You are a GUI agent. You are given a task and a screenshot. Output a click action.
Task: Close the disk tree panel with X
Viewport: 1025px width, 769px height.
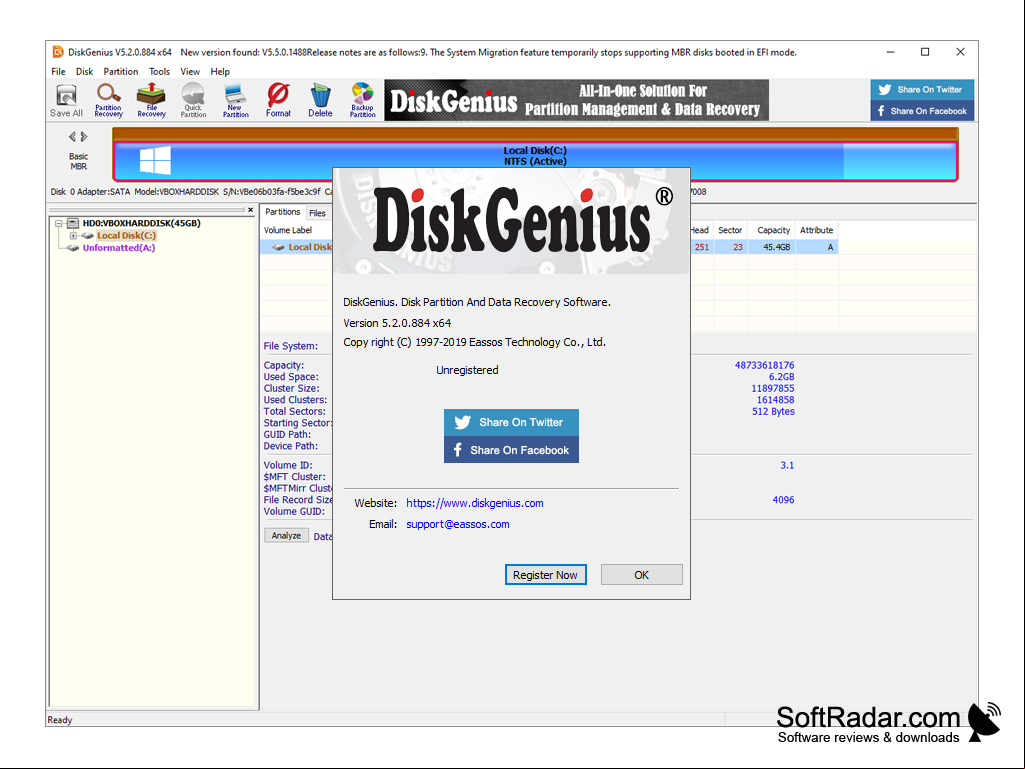tap(250, 210)
